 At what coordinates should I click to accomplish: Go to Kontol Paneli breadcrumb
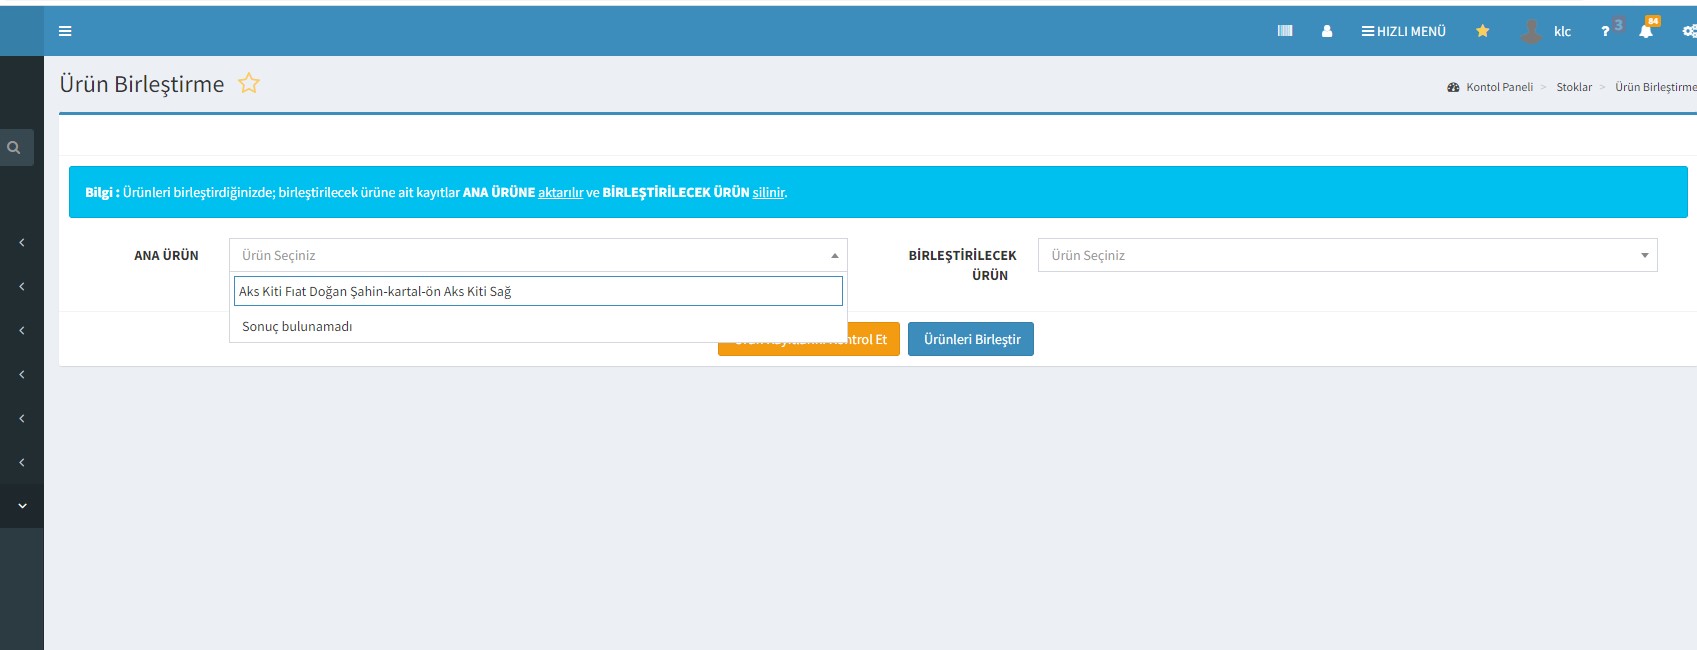[x=1498, y=87]
